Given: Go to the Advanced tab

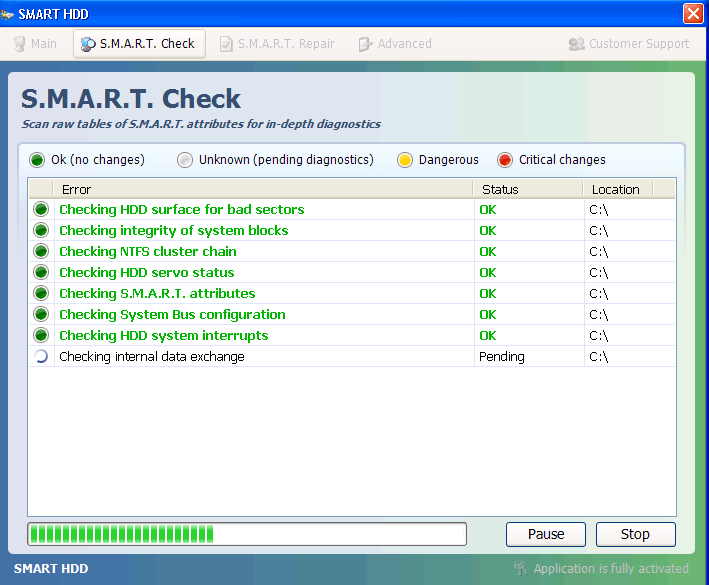Looking at the screenshot, I should click(x=395, y=44).
